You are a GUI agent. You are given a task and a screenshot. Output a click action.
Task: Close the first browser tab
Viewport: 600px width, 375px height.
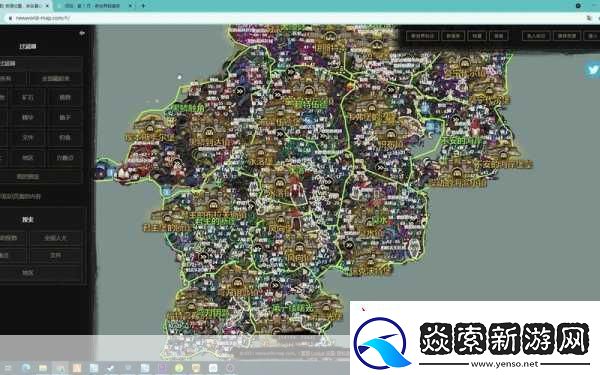click(47, 6)
